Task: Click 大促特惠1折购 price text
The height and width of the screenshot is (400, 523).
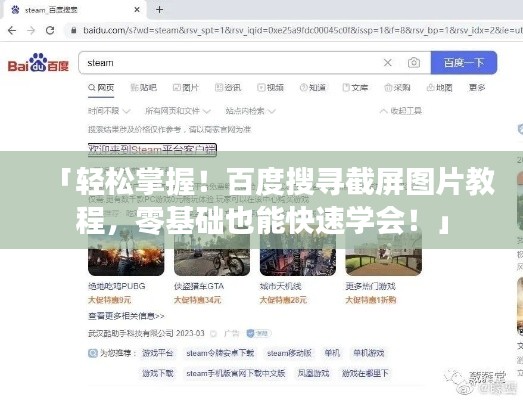Action: [371, 300]
